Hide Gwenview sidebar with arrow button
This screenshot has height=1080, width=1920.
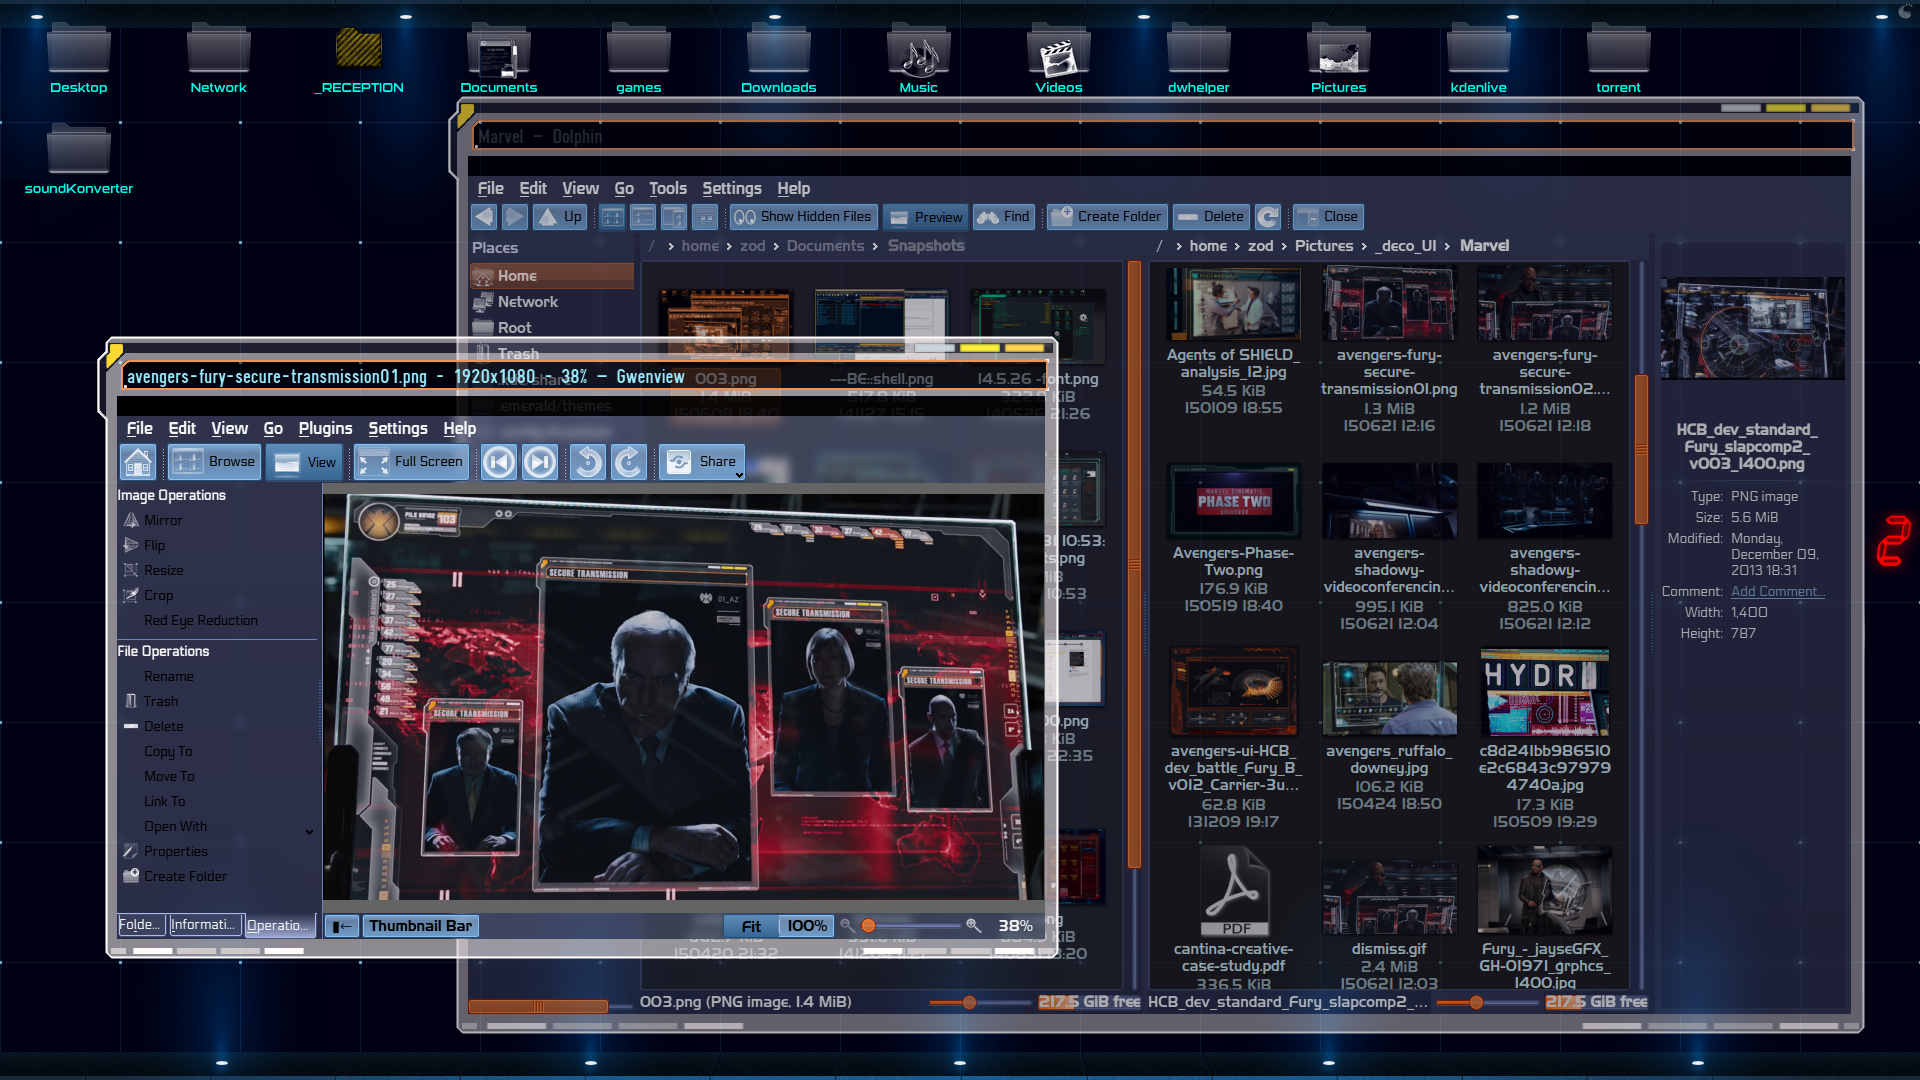point(342,926)
